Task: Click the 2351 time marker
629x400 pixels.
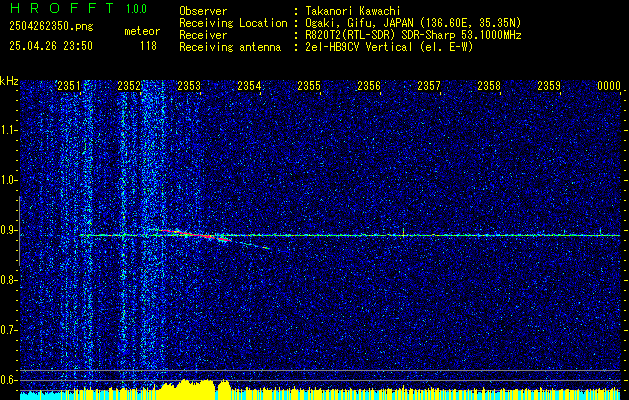Action: point(69,86)
